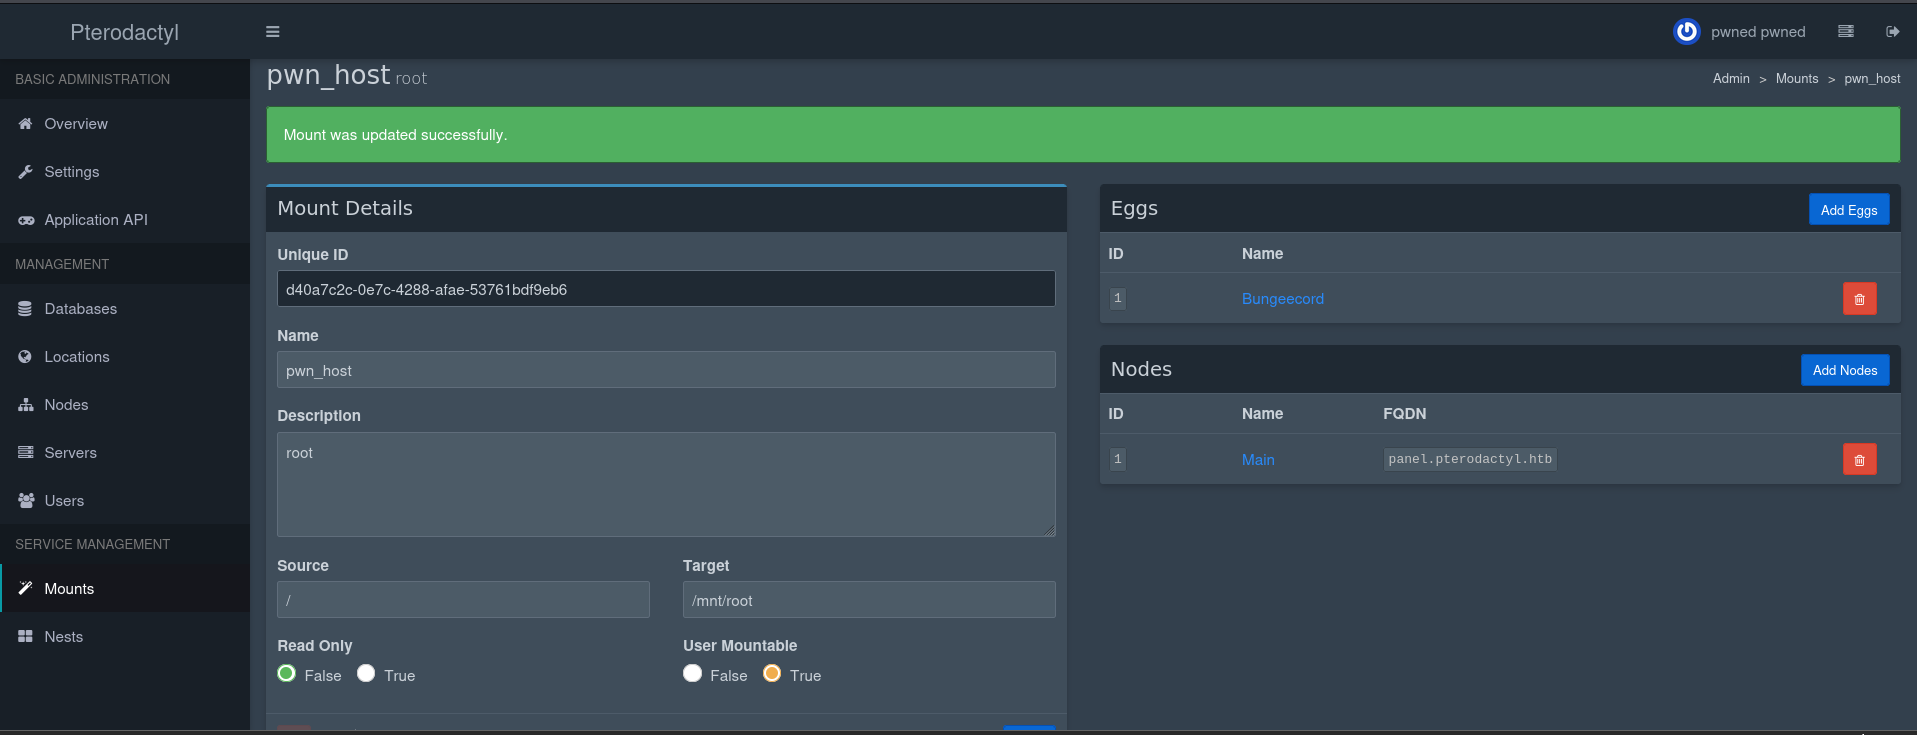Click the pwn_host breadcrumb text

tap(1872, 79)
